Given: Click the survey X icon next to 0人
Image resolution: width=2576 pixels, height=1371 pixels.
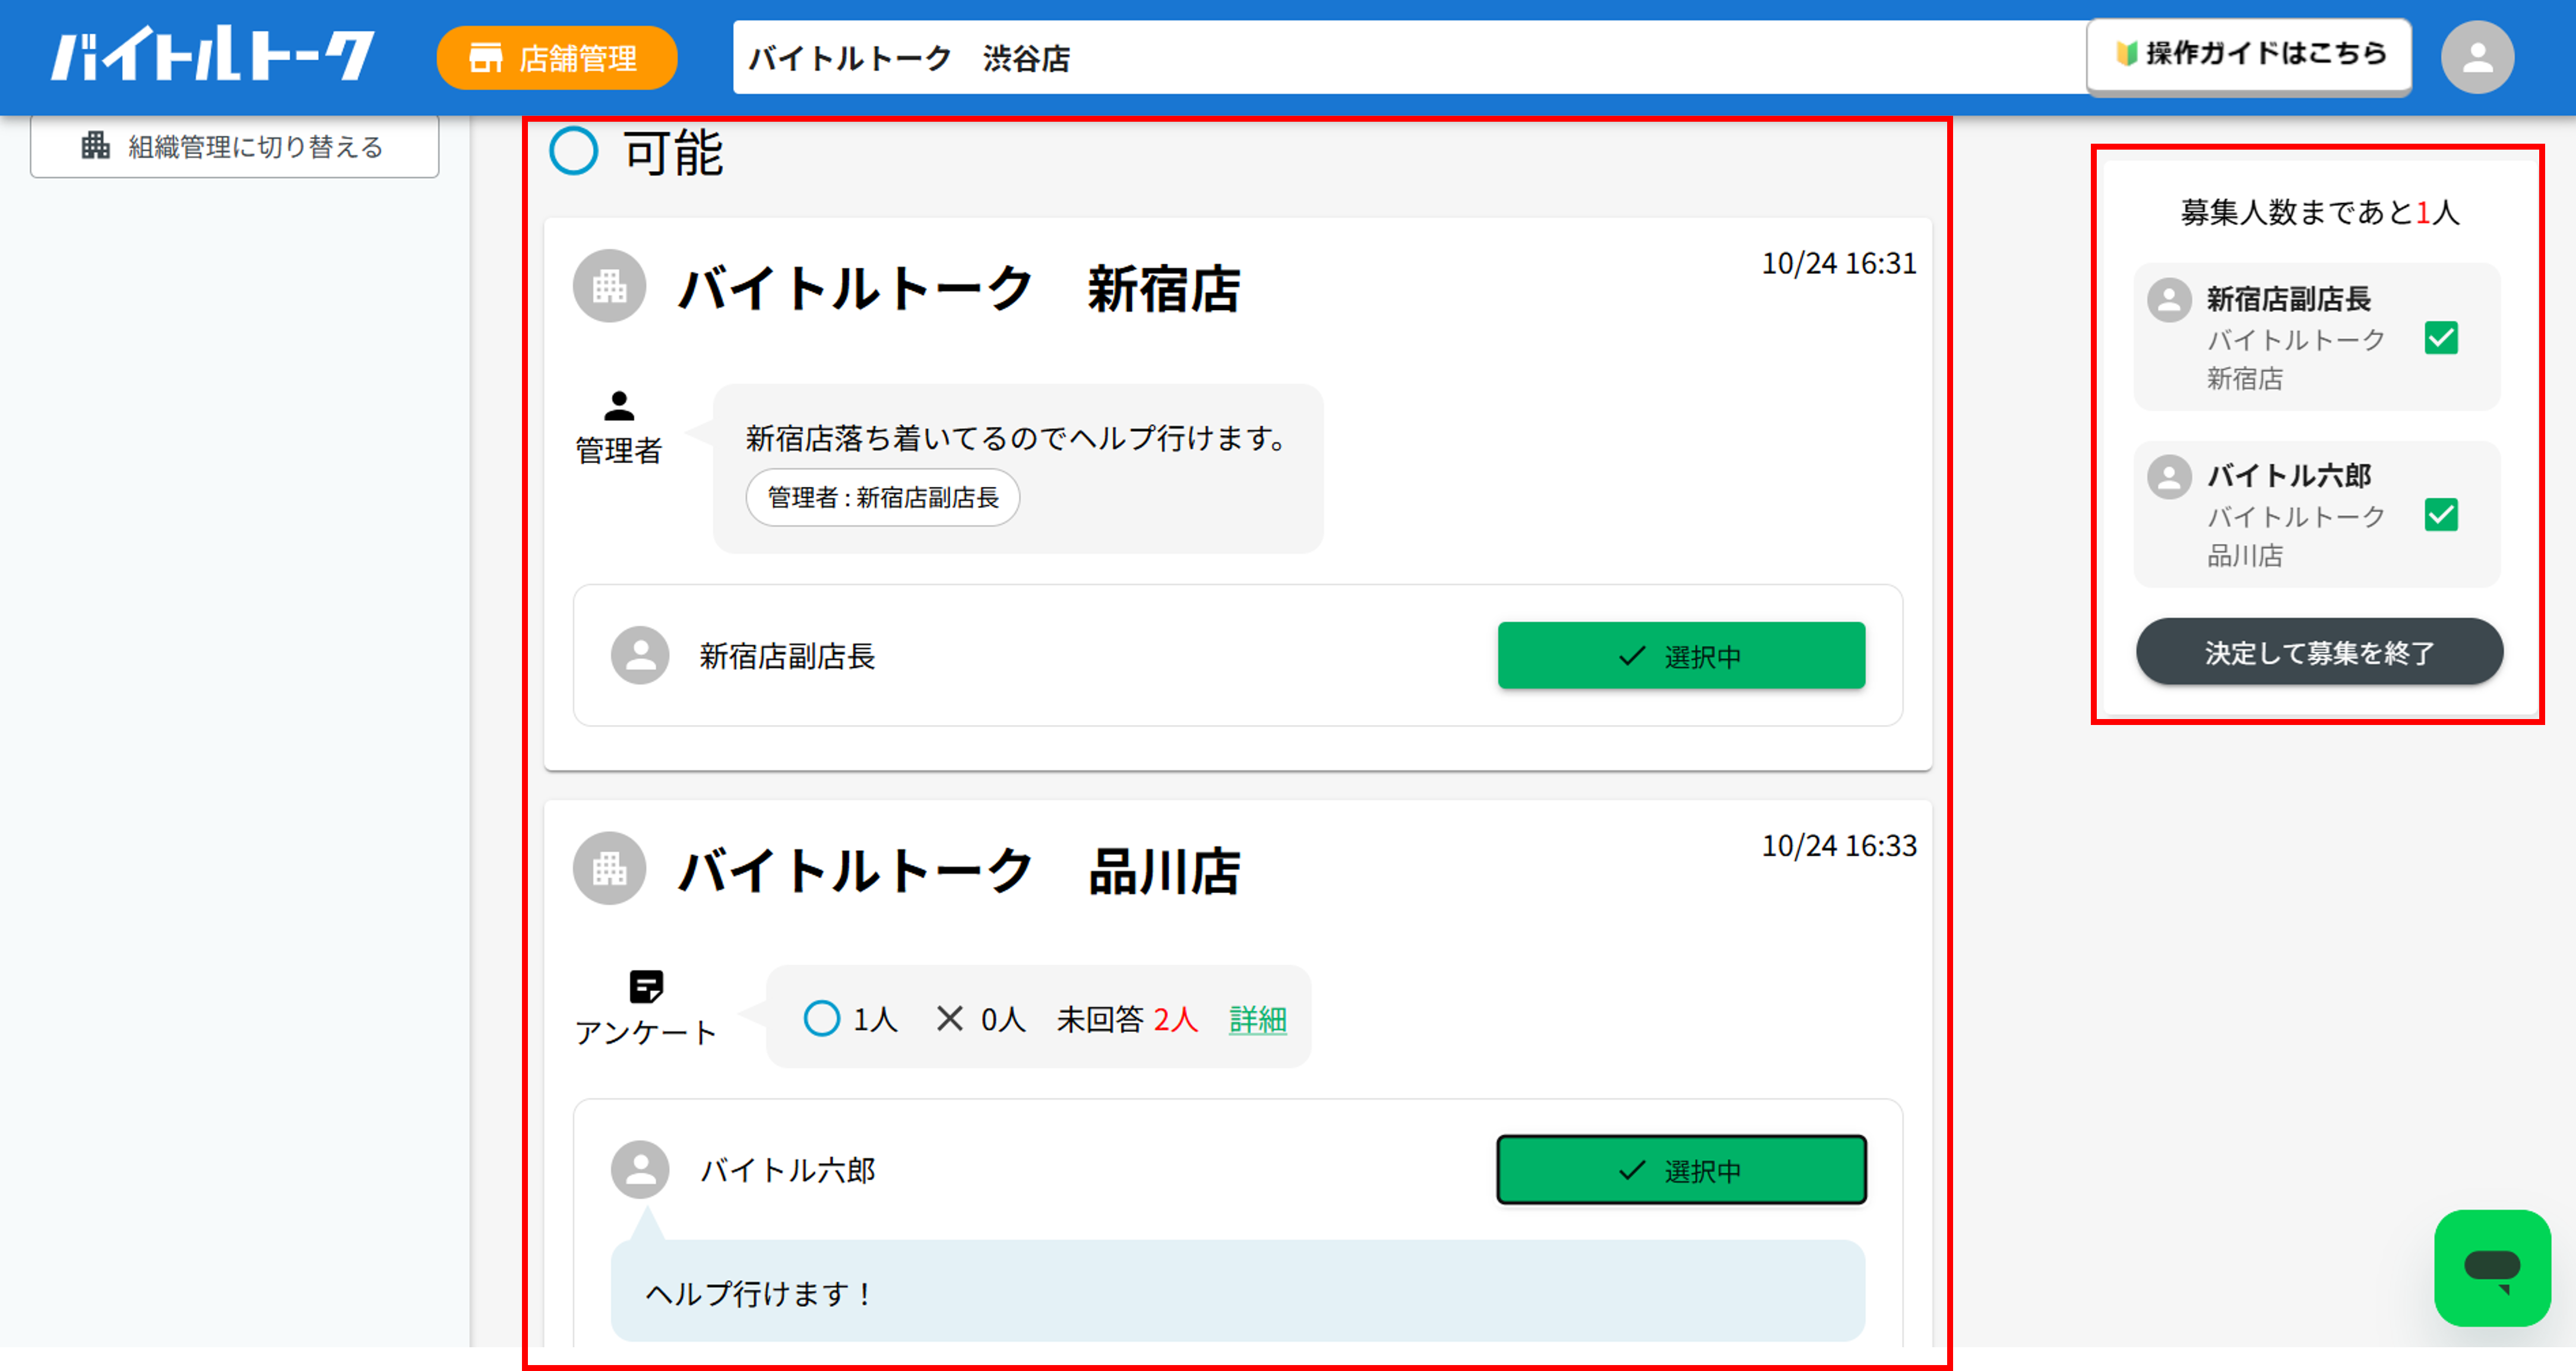Looking at the screenshot, I should 949,1019.
